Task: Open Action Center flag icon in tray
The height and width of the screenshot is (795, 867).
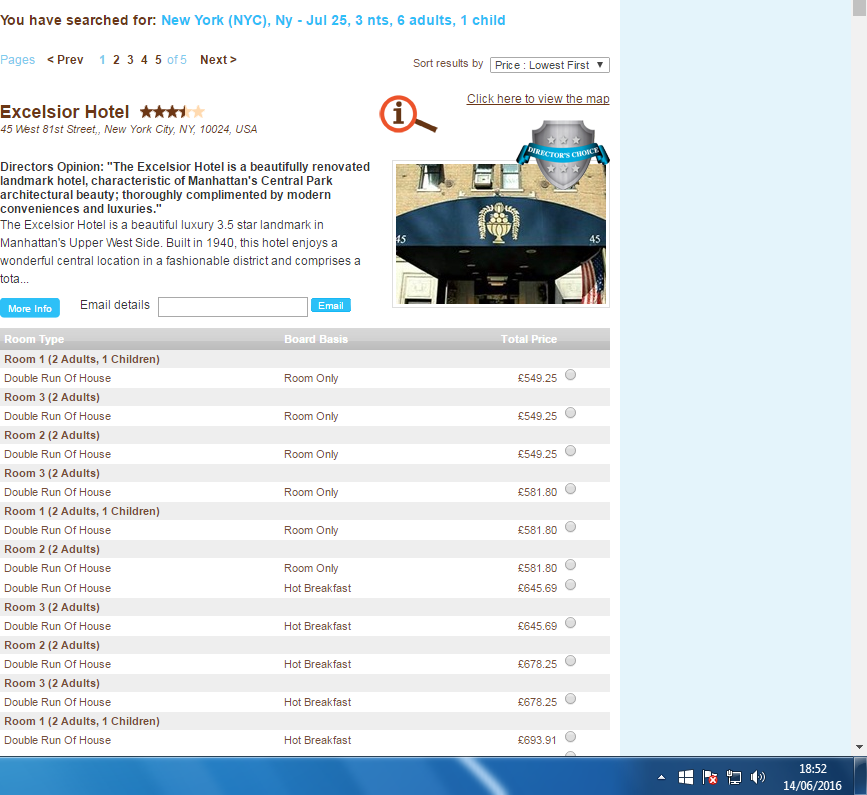Action: point(710,777)
